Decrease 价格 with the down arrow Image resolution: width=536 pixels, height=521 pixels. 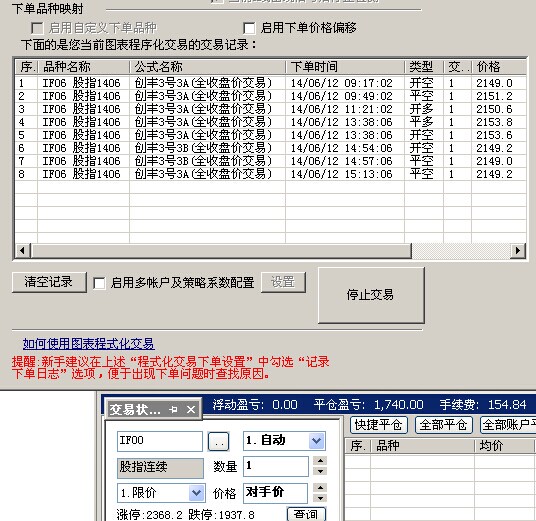click(321, 498)
